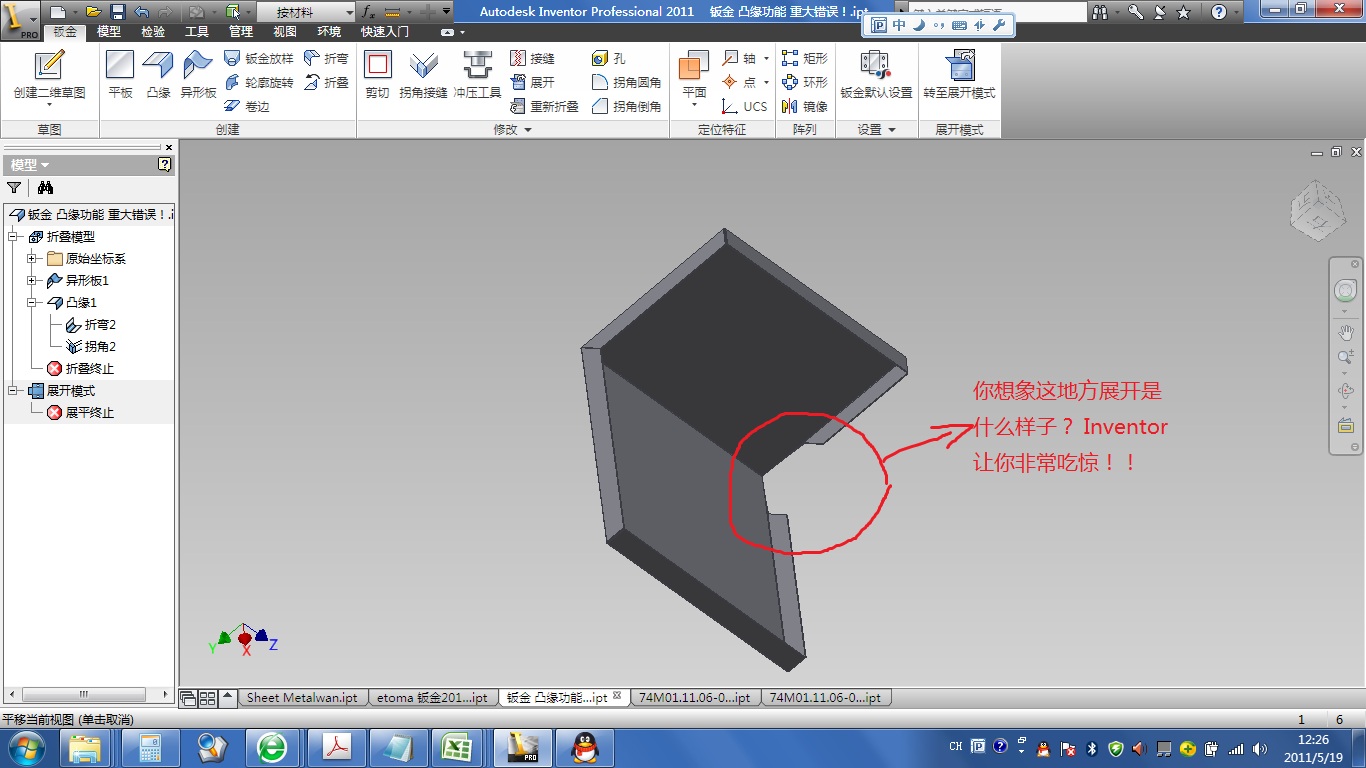The height and width of the screenshot is (768, 1366).
Task: Choose the 环形 circular pattern tool
Action: [805, 83]
